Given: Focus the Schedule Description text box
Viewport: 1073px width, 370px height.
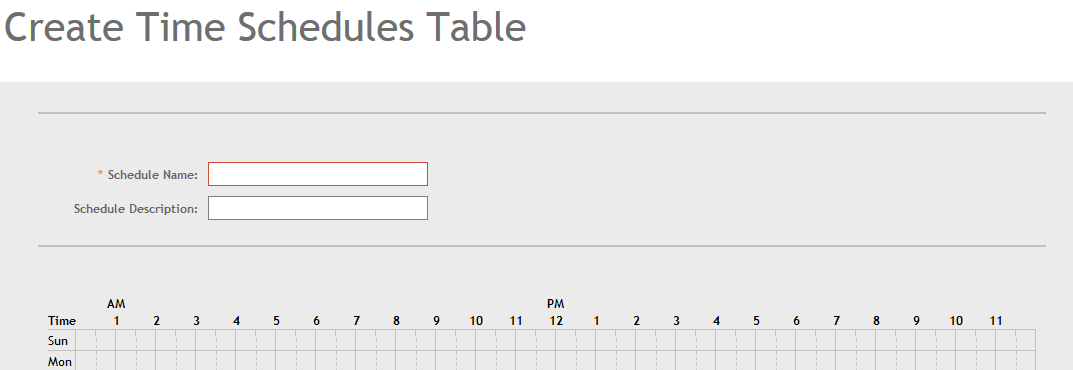Looking at the screenshot, I should [318, 208].
